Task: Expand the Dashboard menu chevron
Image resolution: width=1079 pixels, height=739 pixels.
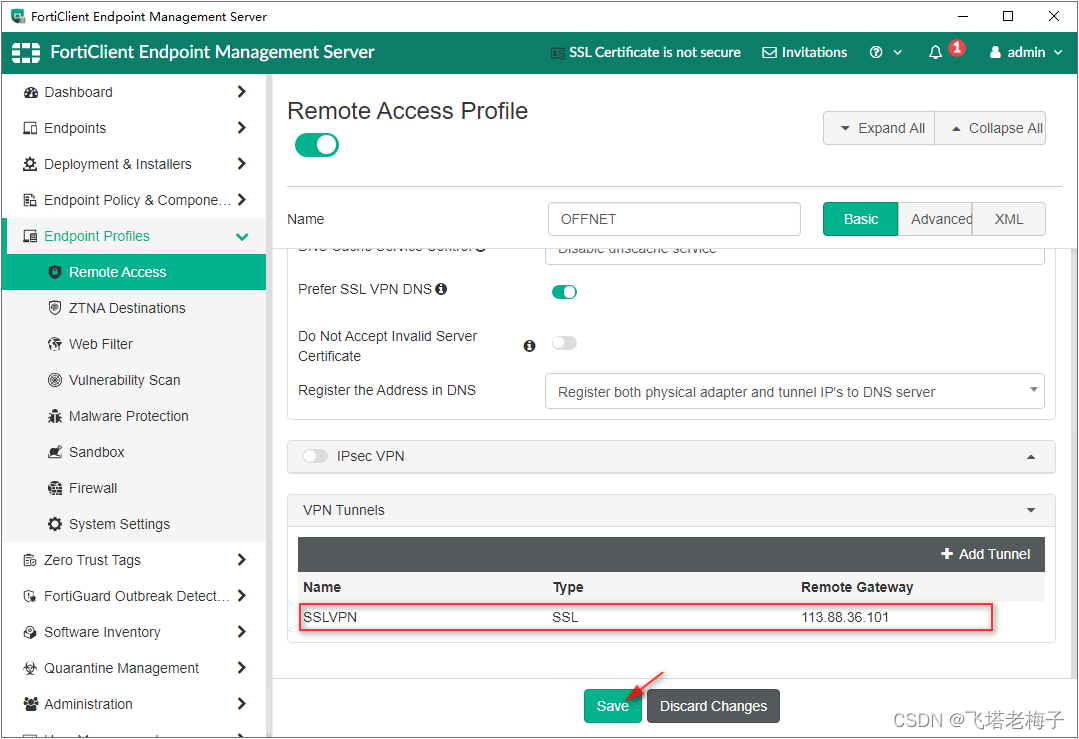Action: 242,92
